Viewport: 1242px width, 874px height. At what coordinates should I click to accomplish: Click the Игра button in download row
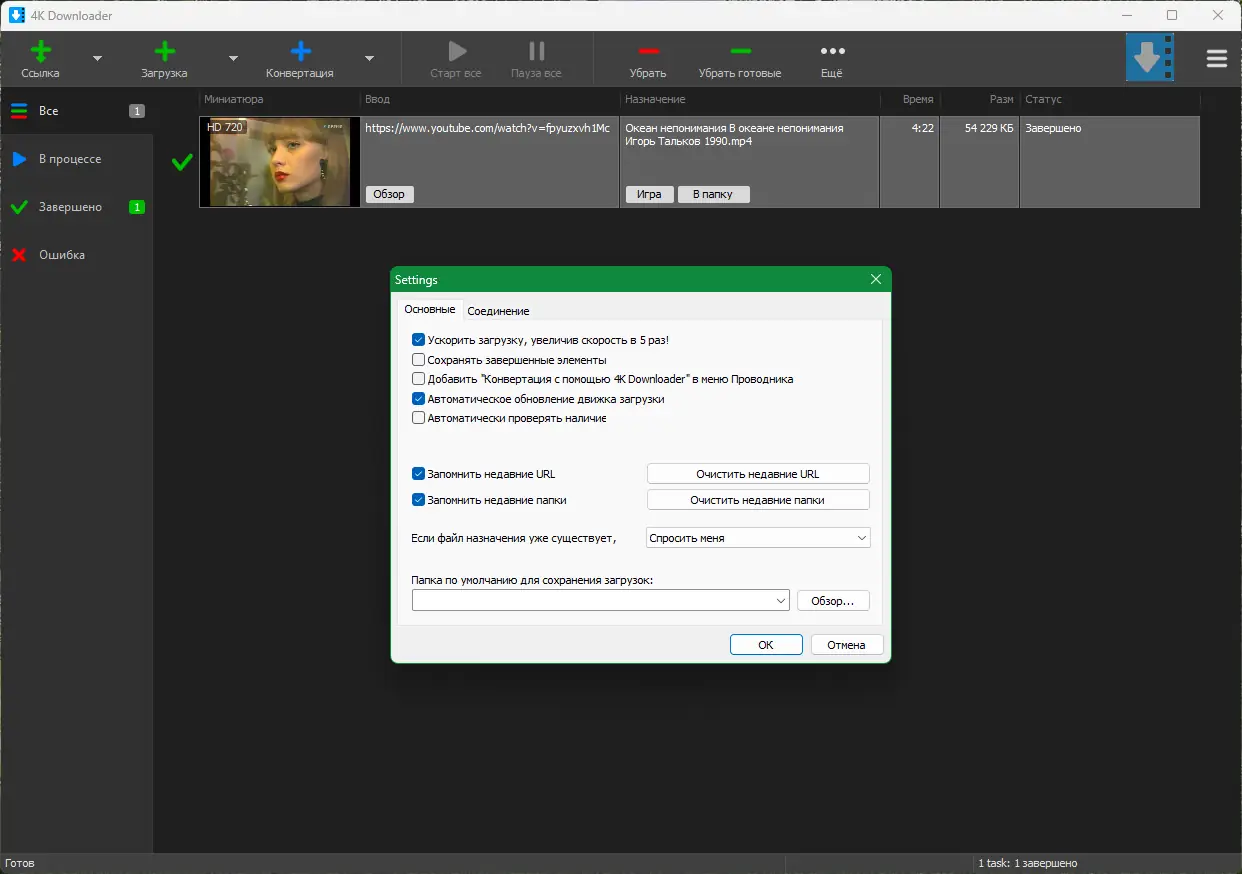[649, 194]
